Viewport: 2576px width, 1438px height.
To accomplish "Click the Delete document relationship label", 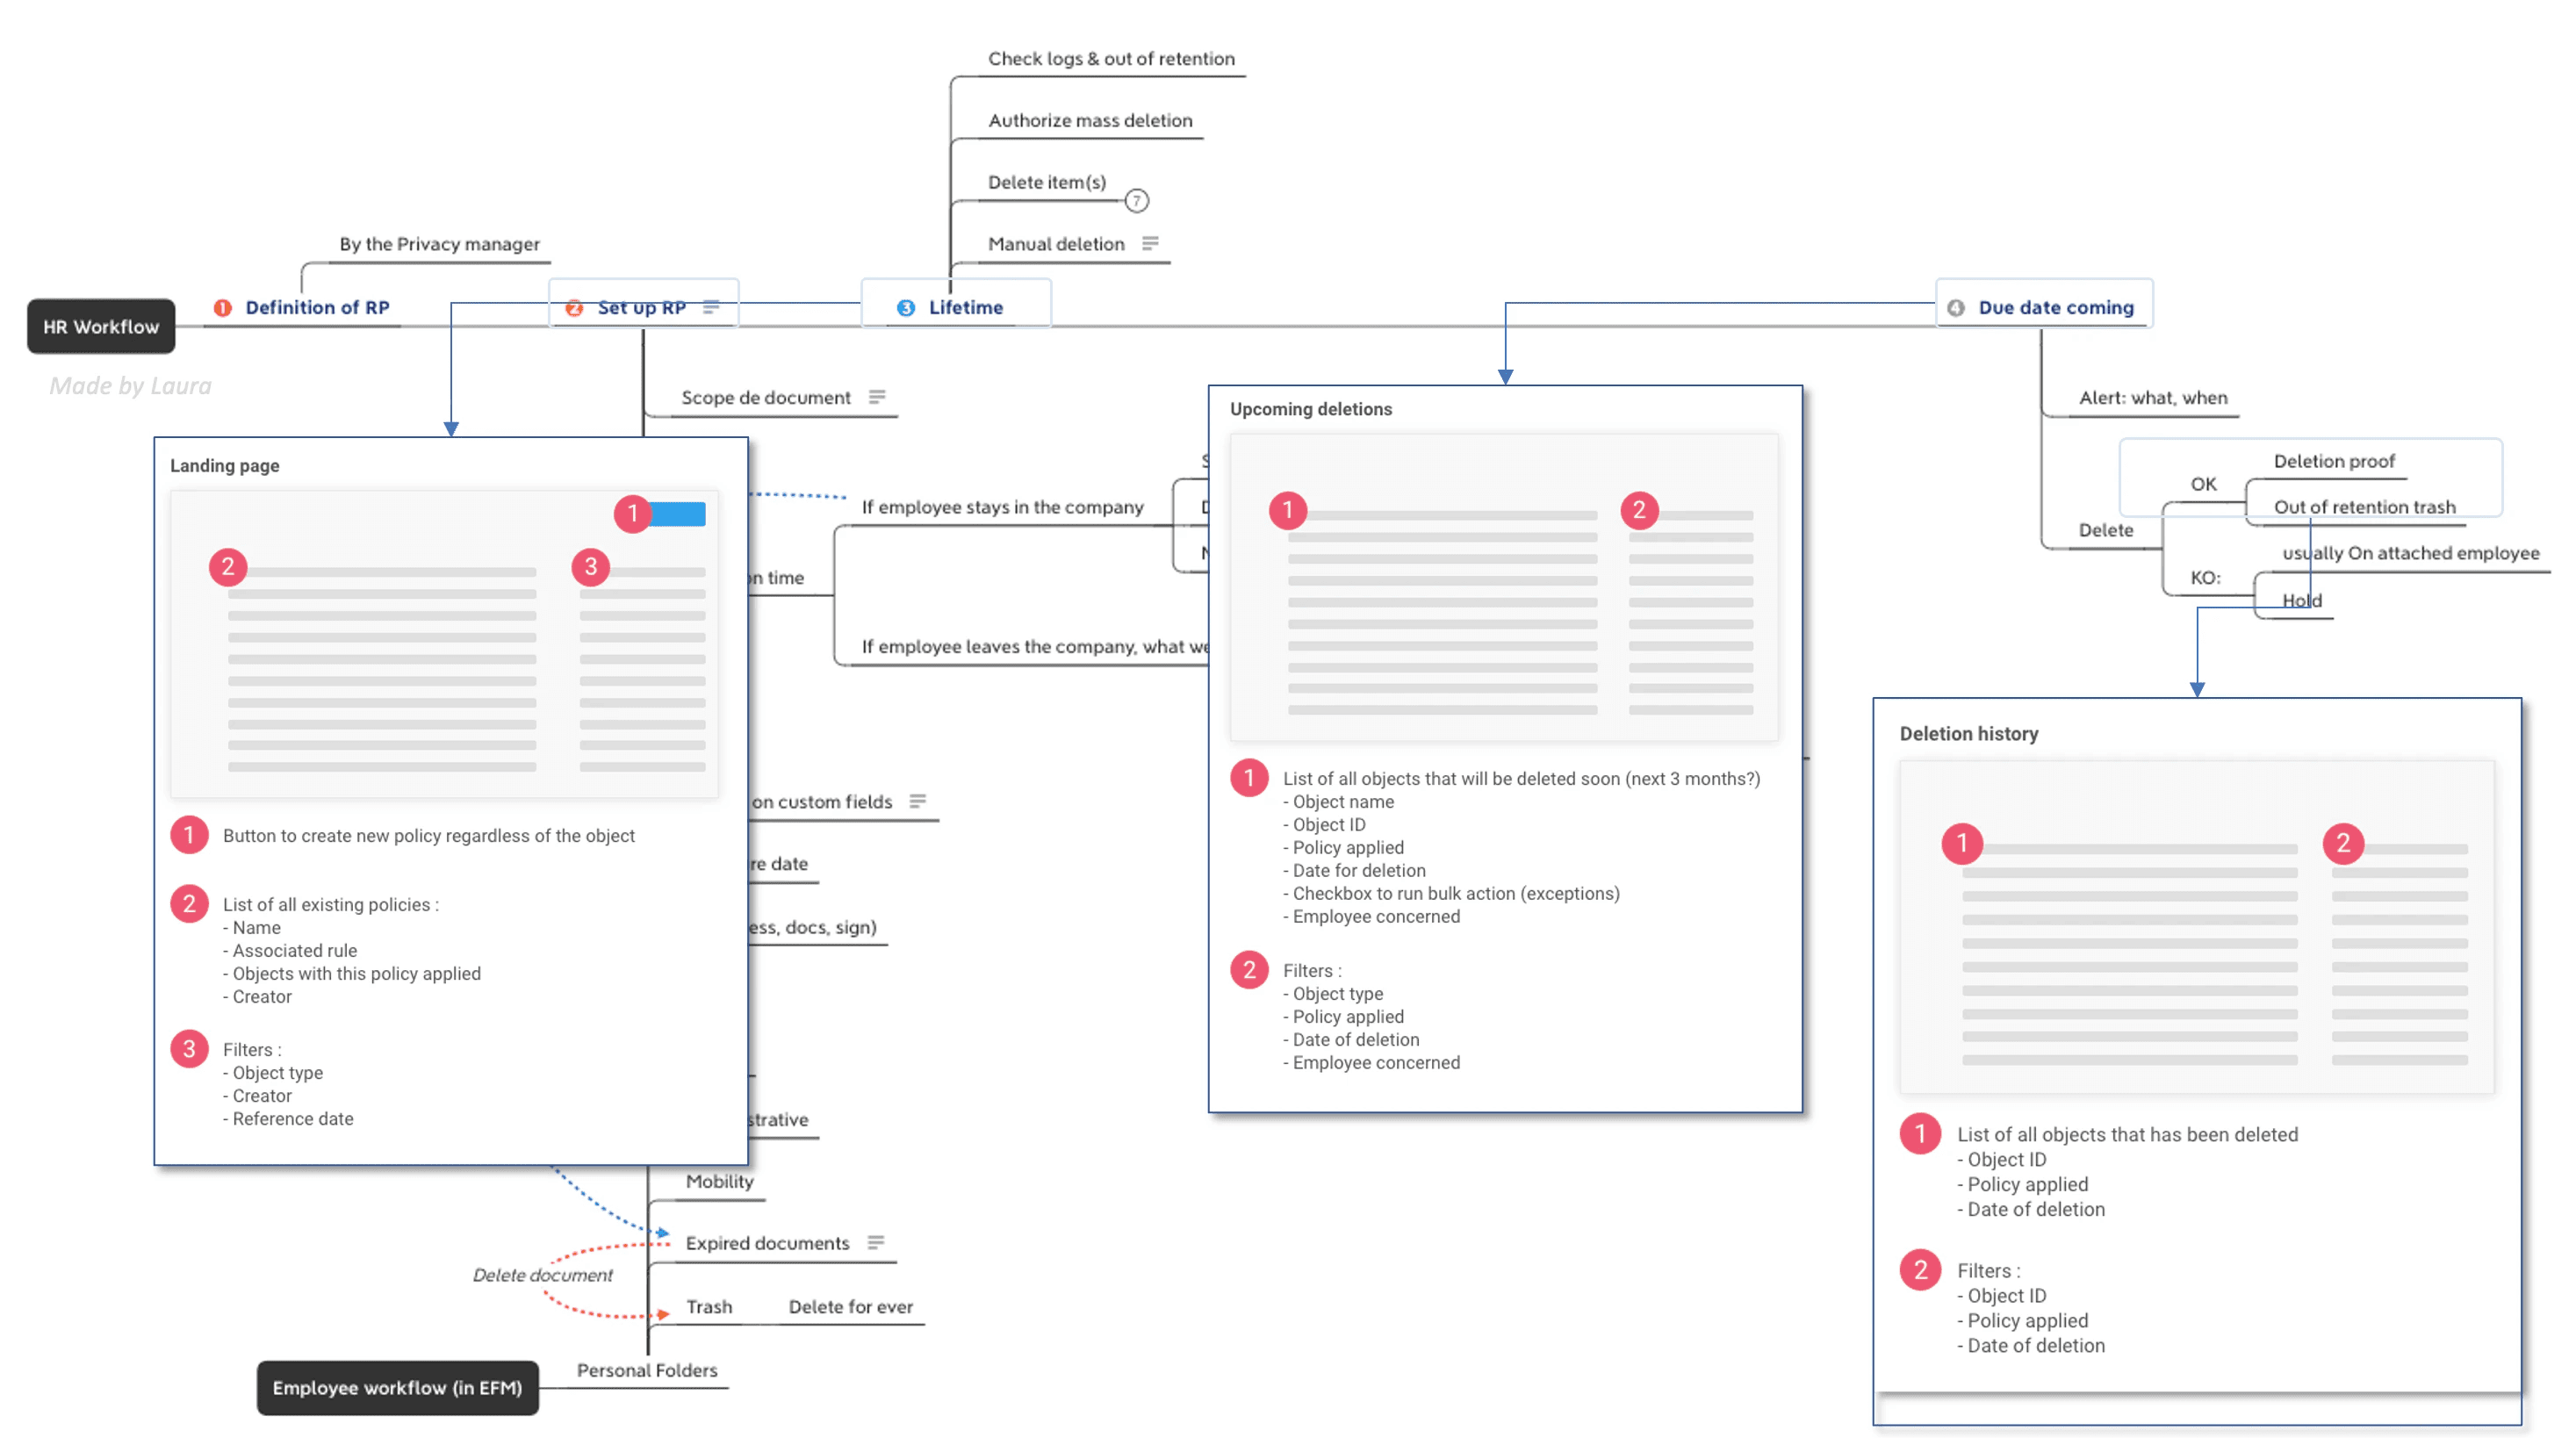I will coord(542,1275).
